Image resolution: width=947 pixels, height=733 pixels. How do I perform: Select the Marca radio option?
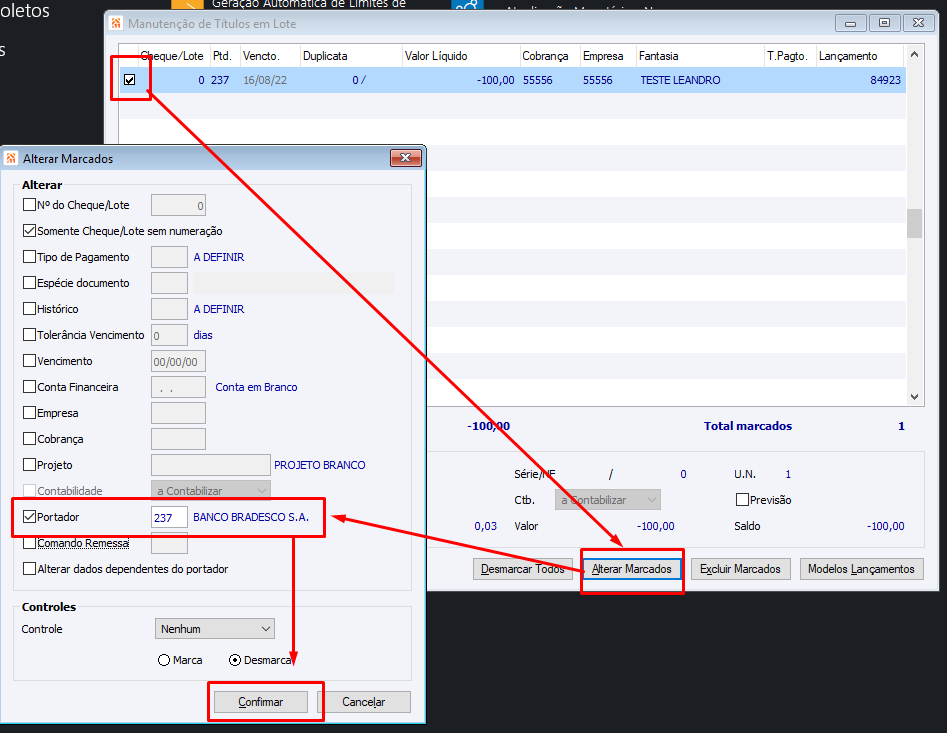coord(164,660)
